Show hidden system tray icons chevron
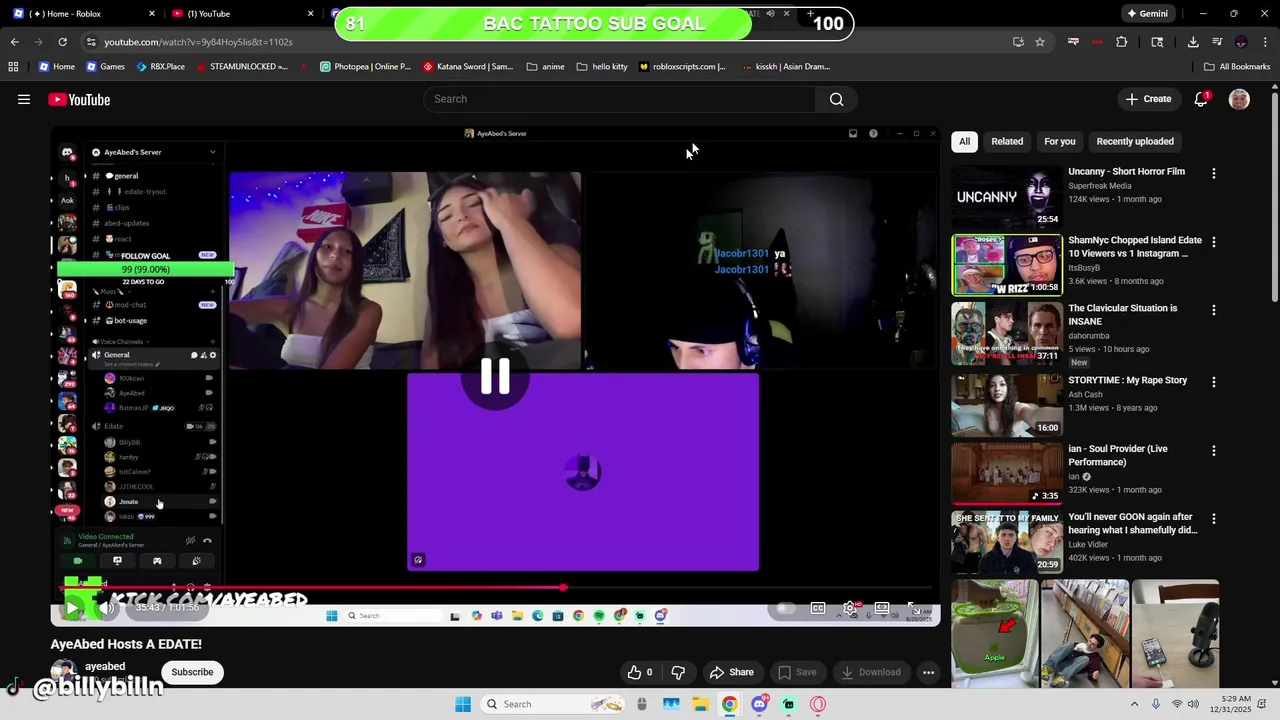1280x720 pixels. coord(1135,704)
